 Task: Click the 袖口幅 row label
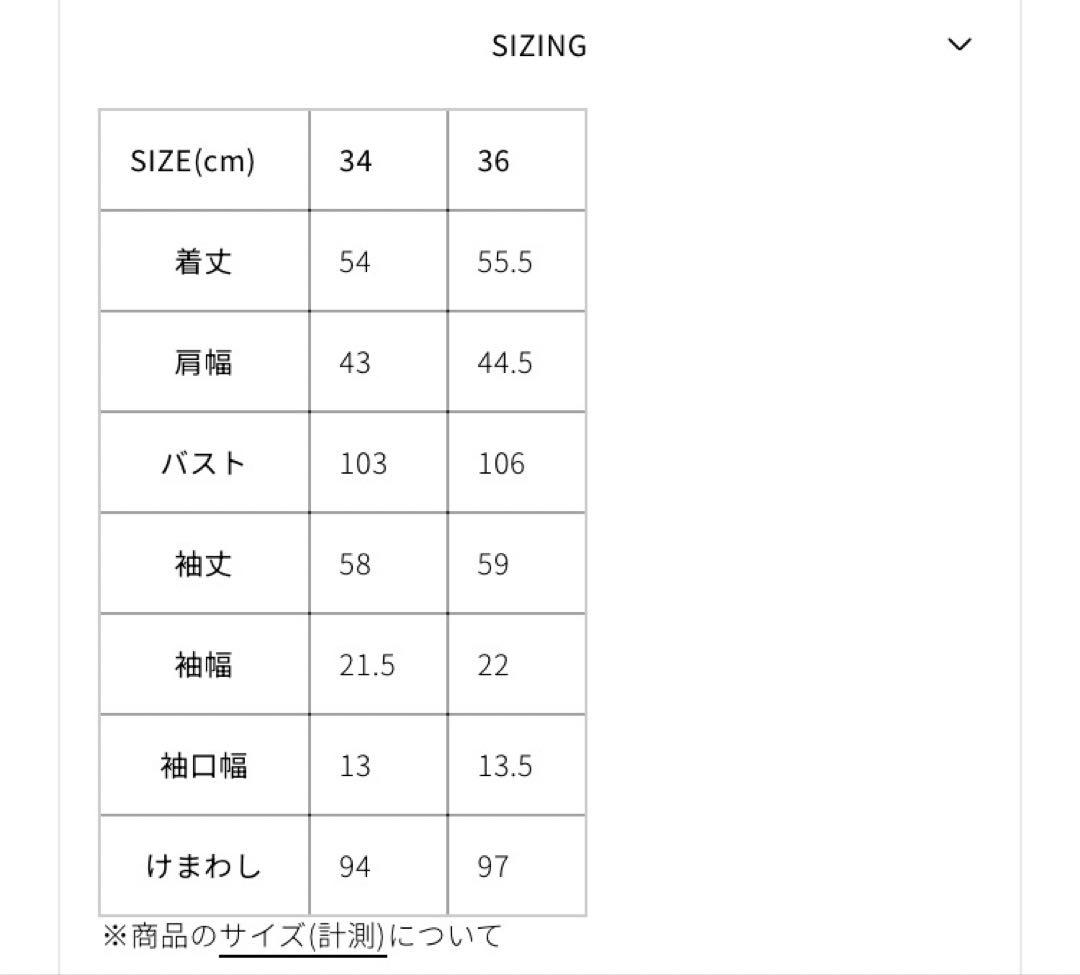[203, 766]
